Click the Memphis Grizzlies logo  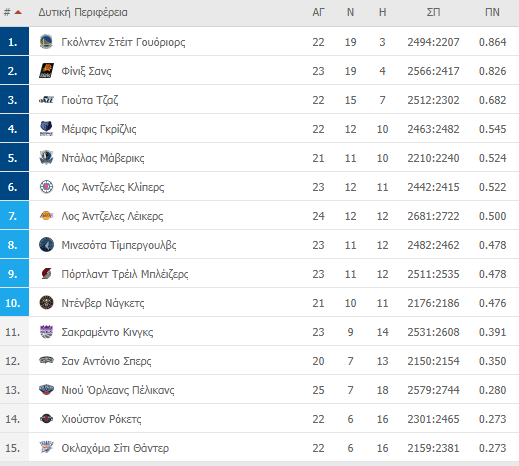[x=46, y=129]
